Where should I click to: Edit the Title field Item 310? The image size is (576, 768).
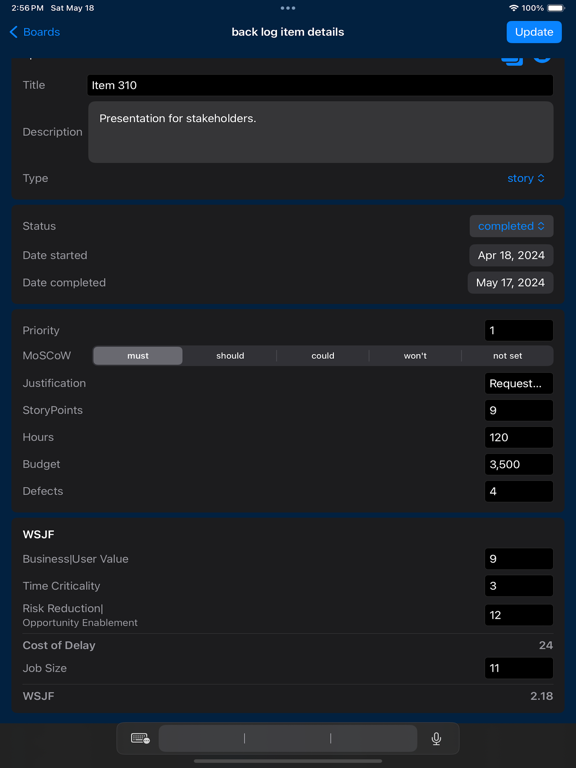320,85
